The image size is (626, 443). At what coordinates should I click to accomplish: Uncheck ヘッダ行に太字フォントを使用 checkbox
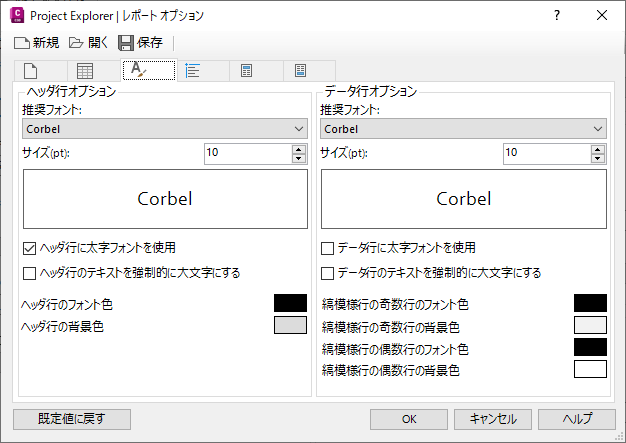[28, 248]
